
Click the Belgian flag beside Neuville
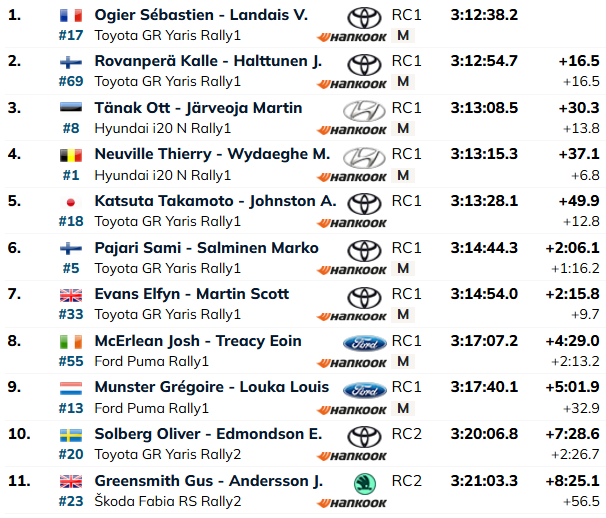[x=71, y=155]
